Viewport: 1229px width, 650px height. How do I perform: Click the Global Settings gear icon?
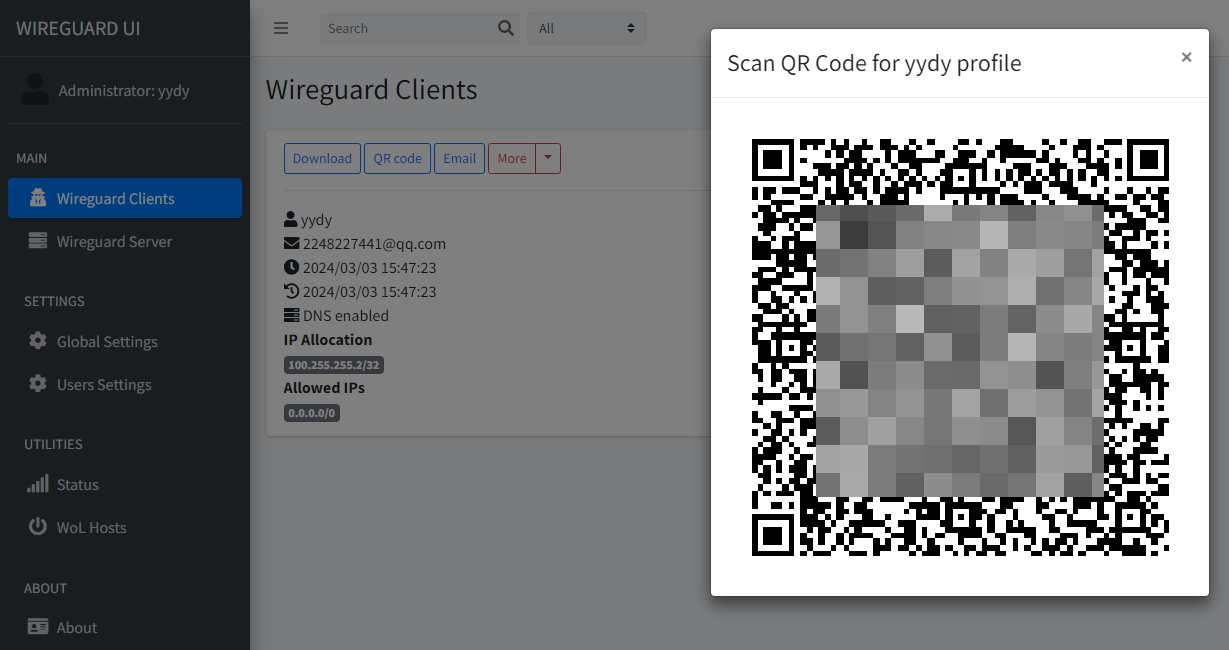pyautogui.click(x=38, y=341)
